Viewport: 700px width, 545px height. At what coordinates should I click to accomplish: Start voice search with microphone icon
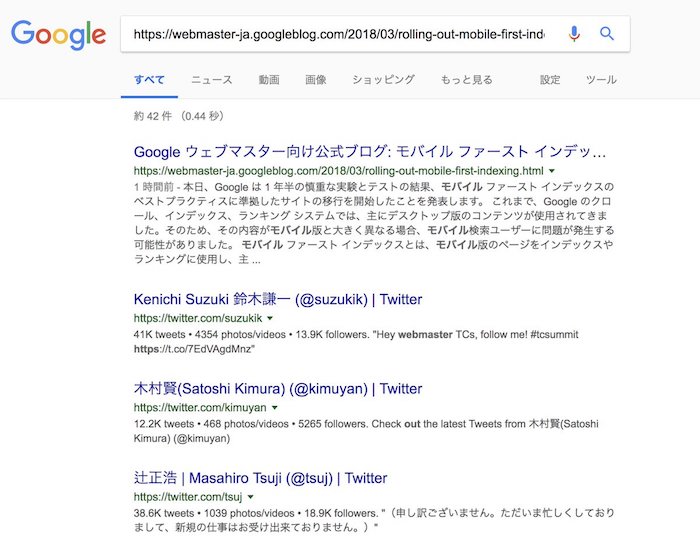click(x=574, y=34)
